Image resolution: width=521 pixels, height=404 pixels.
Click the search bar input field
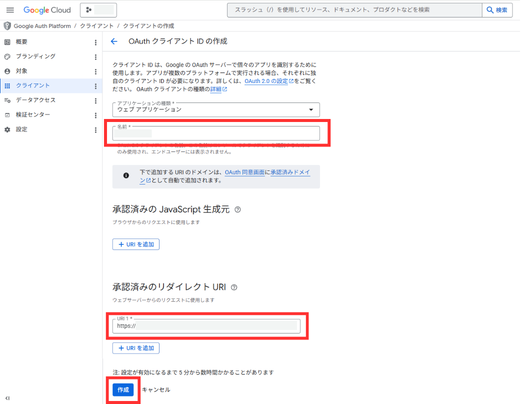point(355,10)
